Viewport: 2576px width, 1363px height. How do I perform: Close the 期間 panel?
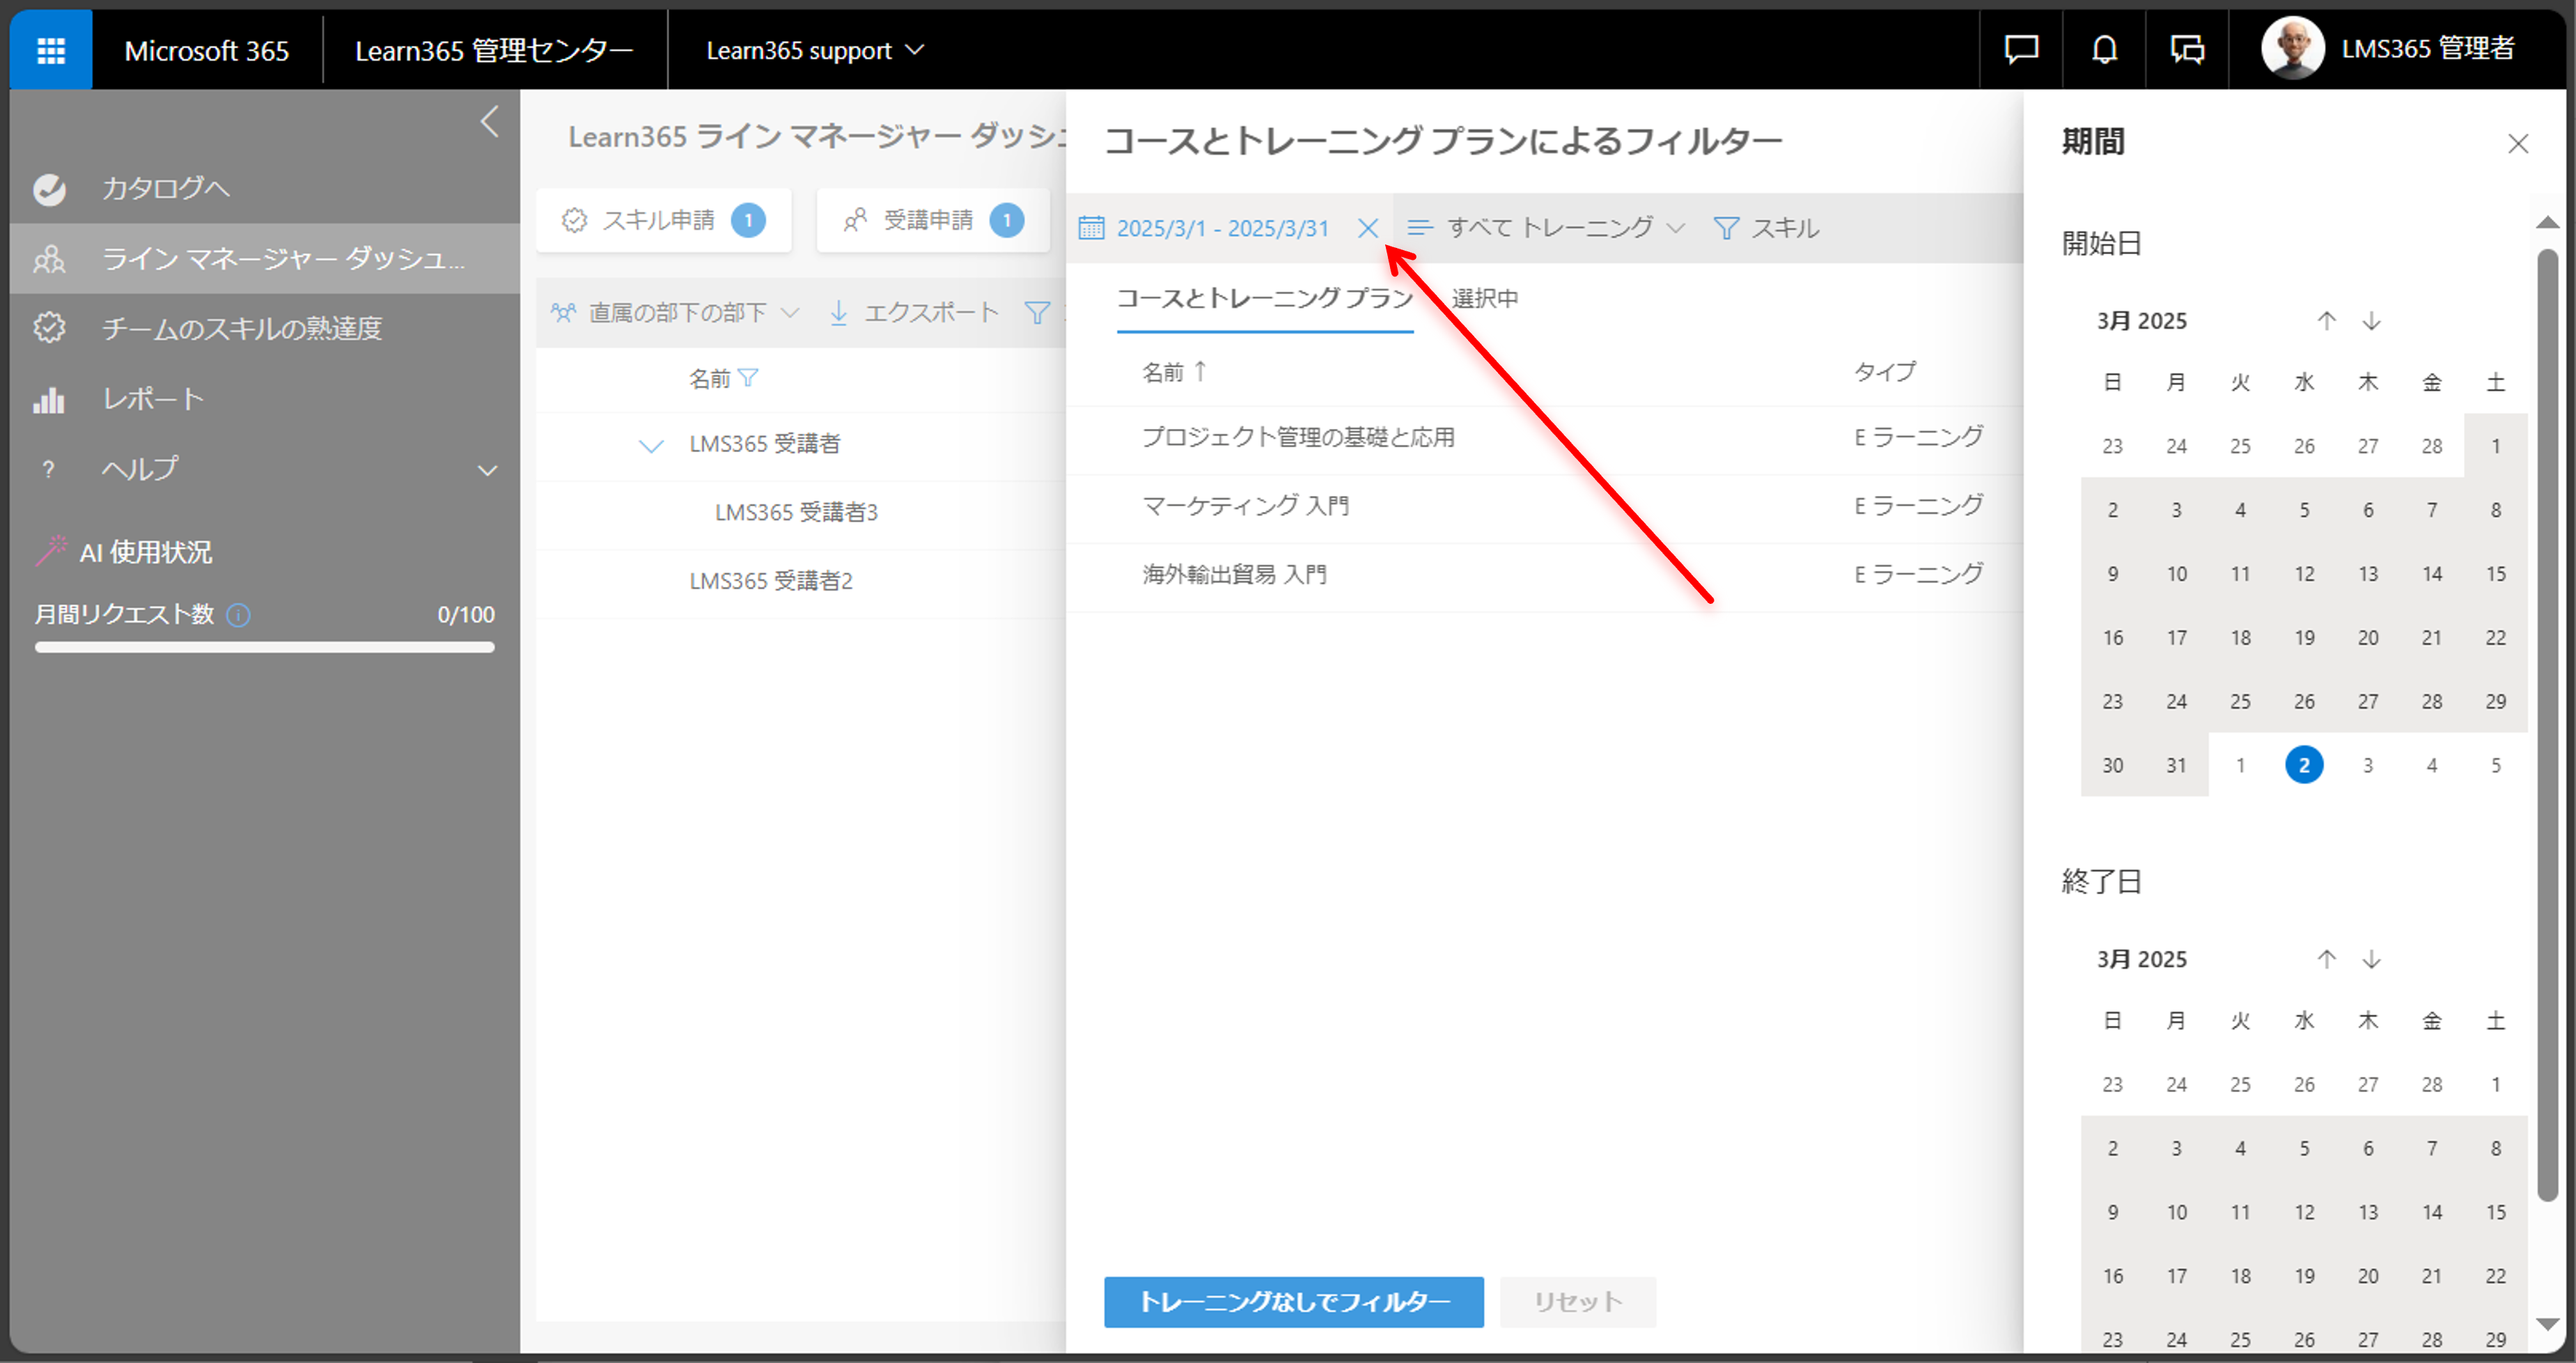click(2518, 144)
